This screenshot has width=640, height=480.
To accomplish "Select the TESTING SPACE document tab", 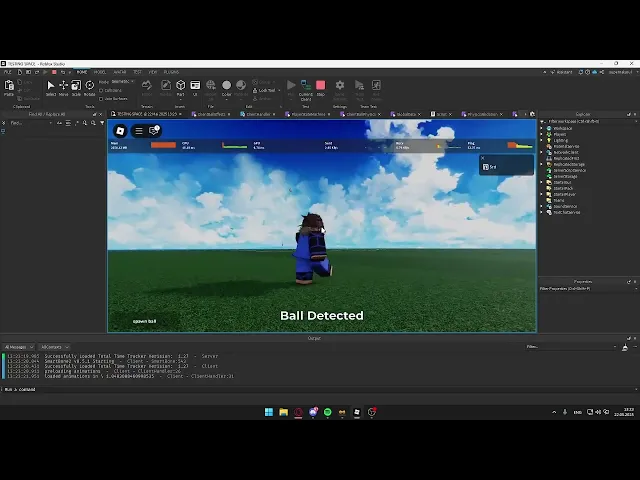I will click(x=146, y=114).
